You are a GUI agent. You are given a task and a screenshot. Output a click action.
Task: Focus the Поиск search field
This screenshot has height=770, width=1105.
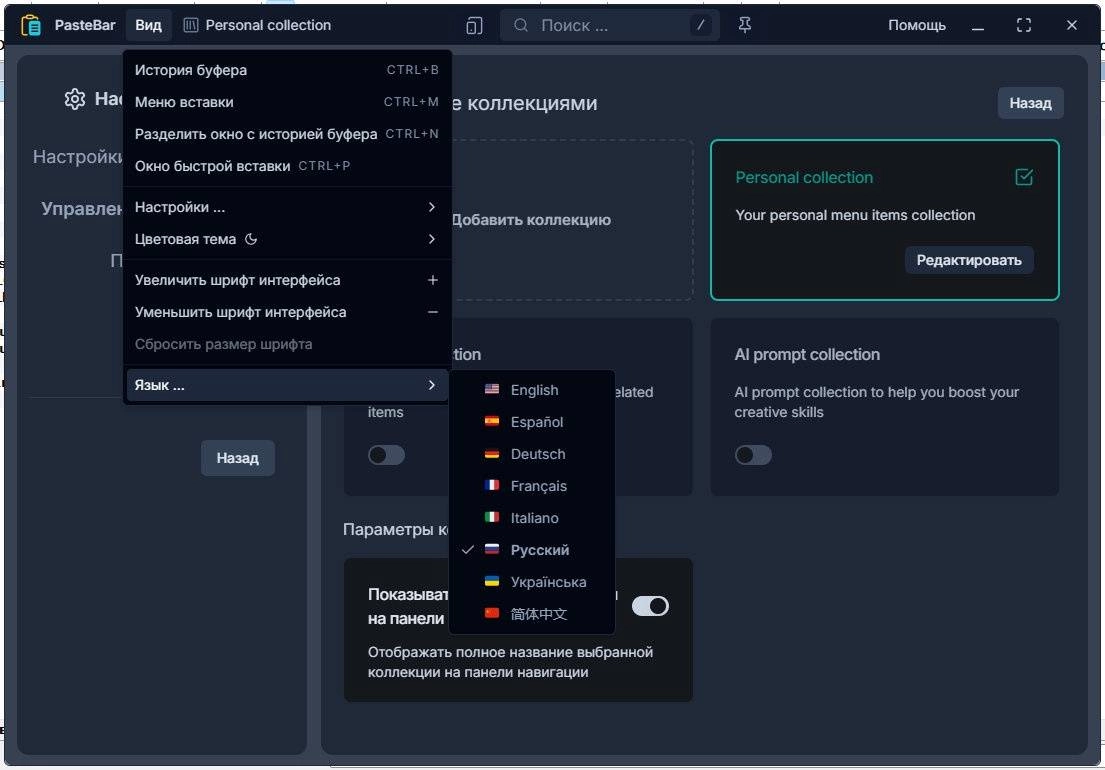coord(610,25)
